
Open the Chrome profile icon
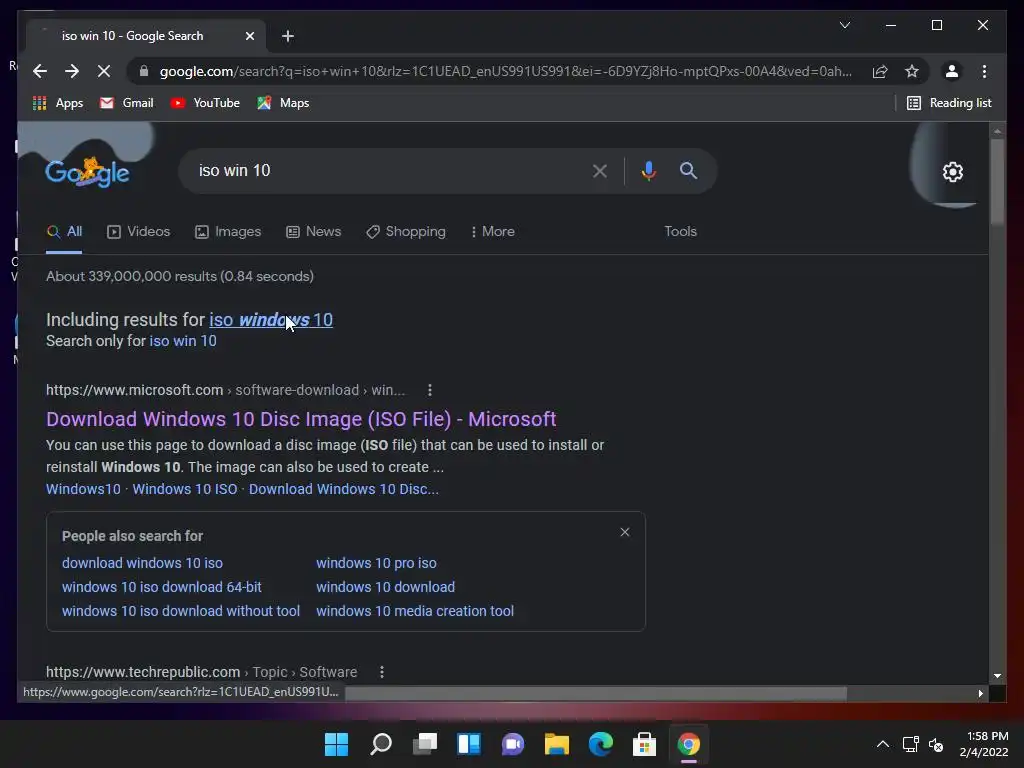coord(952,71)
